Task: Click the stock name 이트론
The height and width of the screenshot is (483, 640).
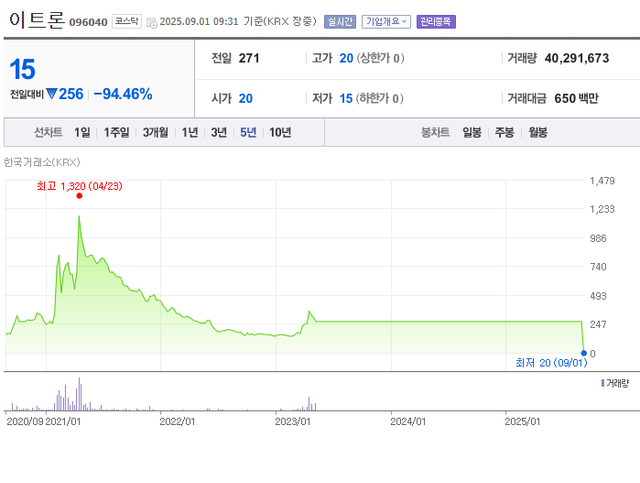Action: pyautogui.click(x=37, y=20)
